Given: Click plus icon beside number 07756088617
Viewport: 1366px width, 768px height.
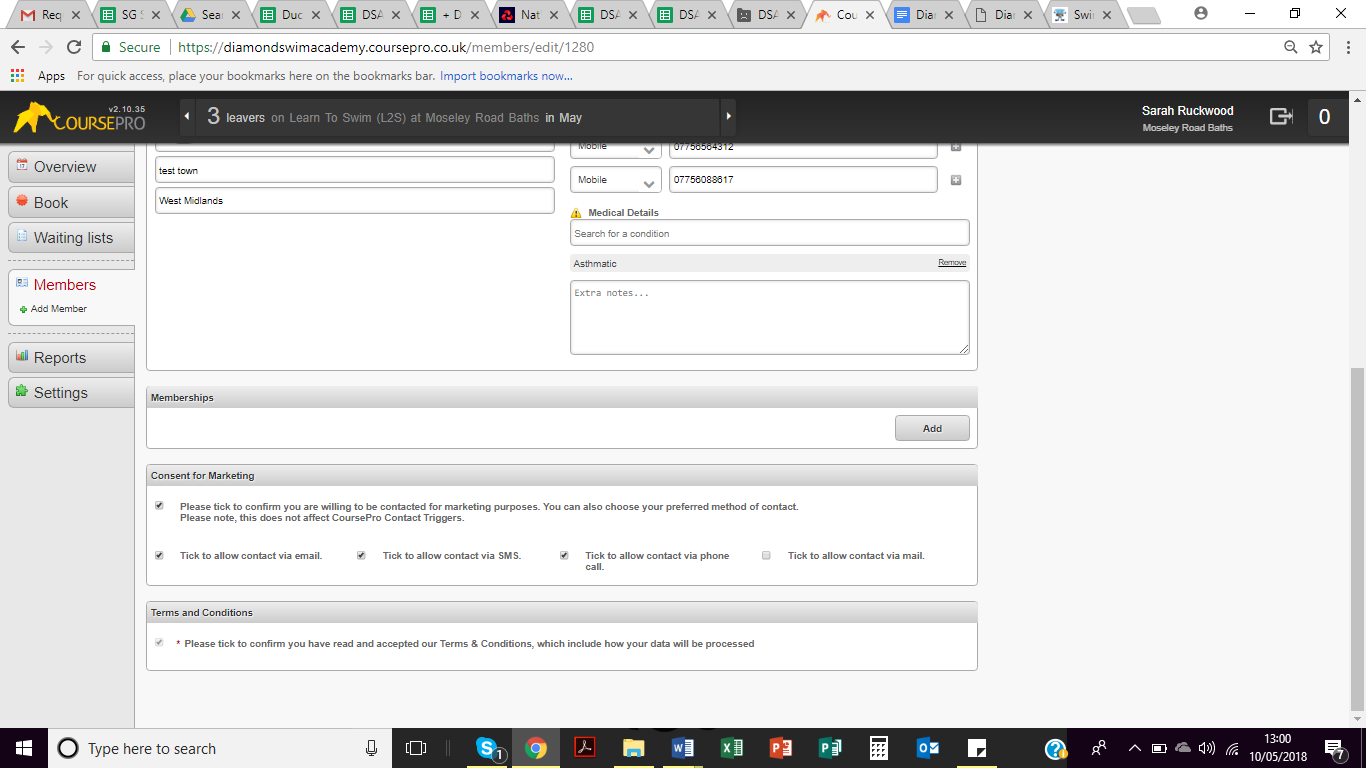Looking at the screenshot, I should pyautogui.click(x=955, y=180).
